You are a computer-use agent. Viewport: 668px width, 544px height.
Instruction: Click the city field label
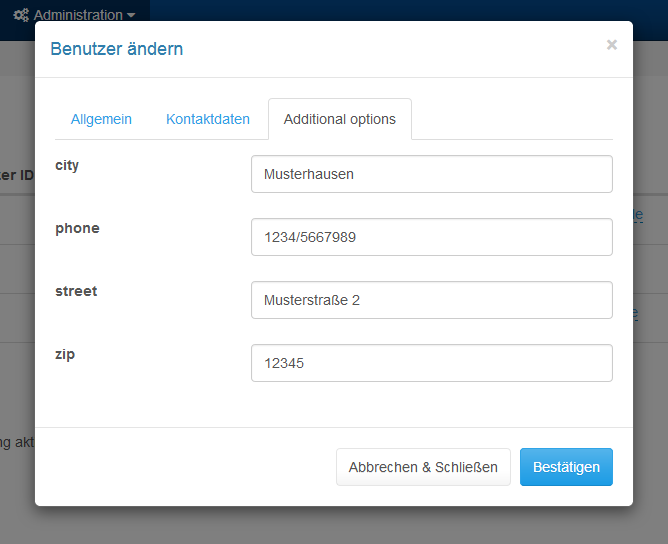(67, 165)
